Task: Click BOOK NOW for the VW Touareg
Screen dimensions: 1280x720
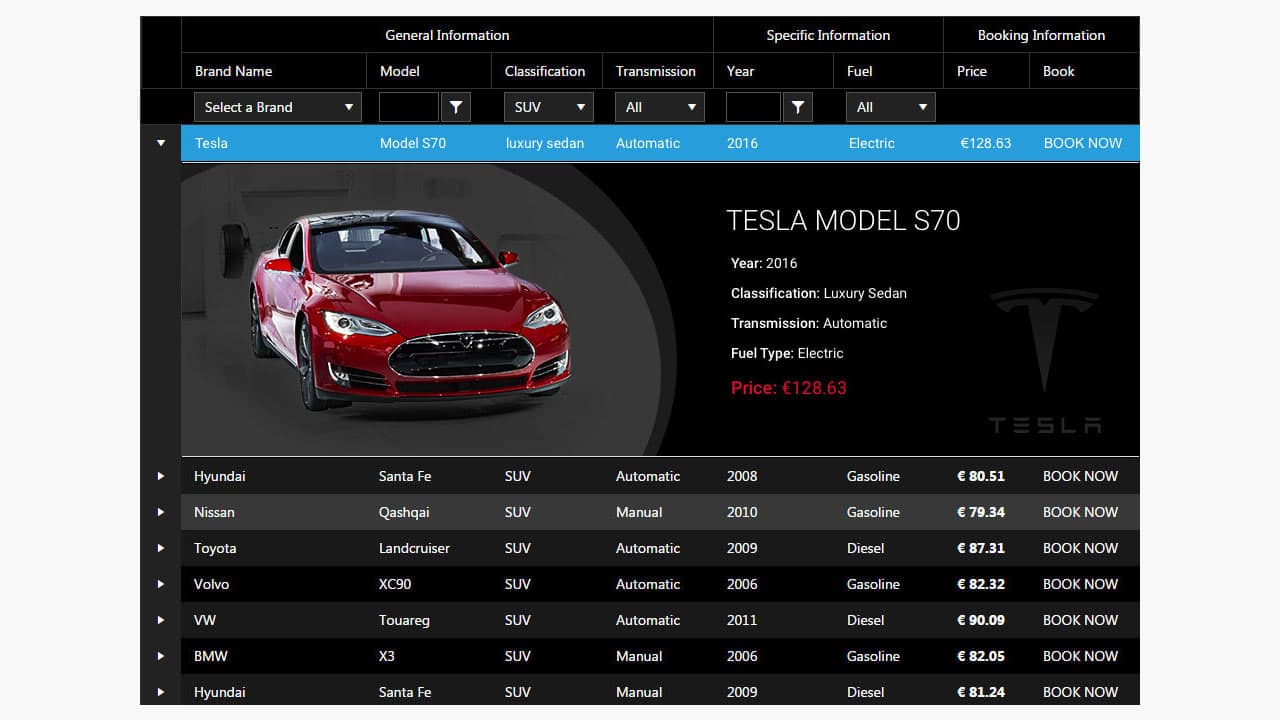Action: click(1080, 620)
